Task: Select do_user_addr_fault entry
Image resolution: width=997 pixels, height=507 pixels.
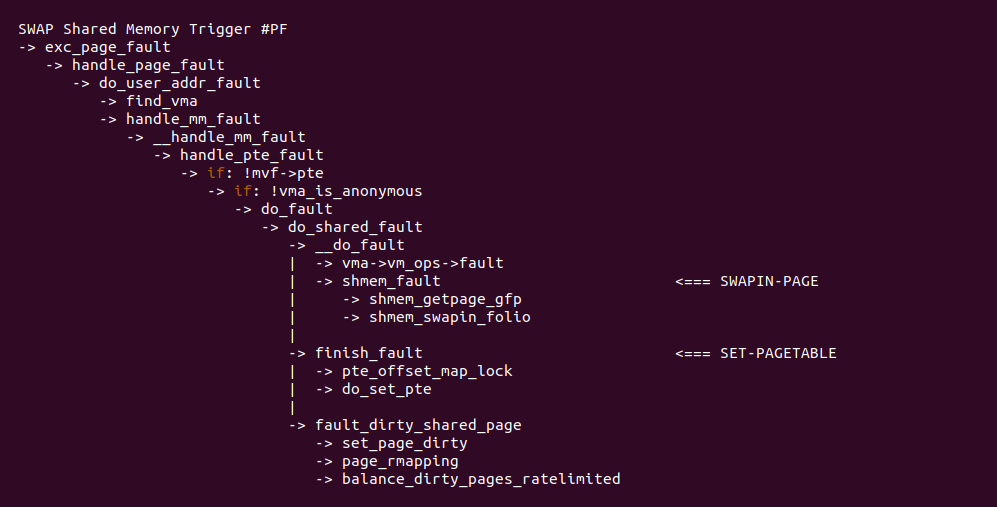Action: tap(180, 83)
